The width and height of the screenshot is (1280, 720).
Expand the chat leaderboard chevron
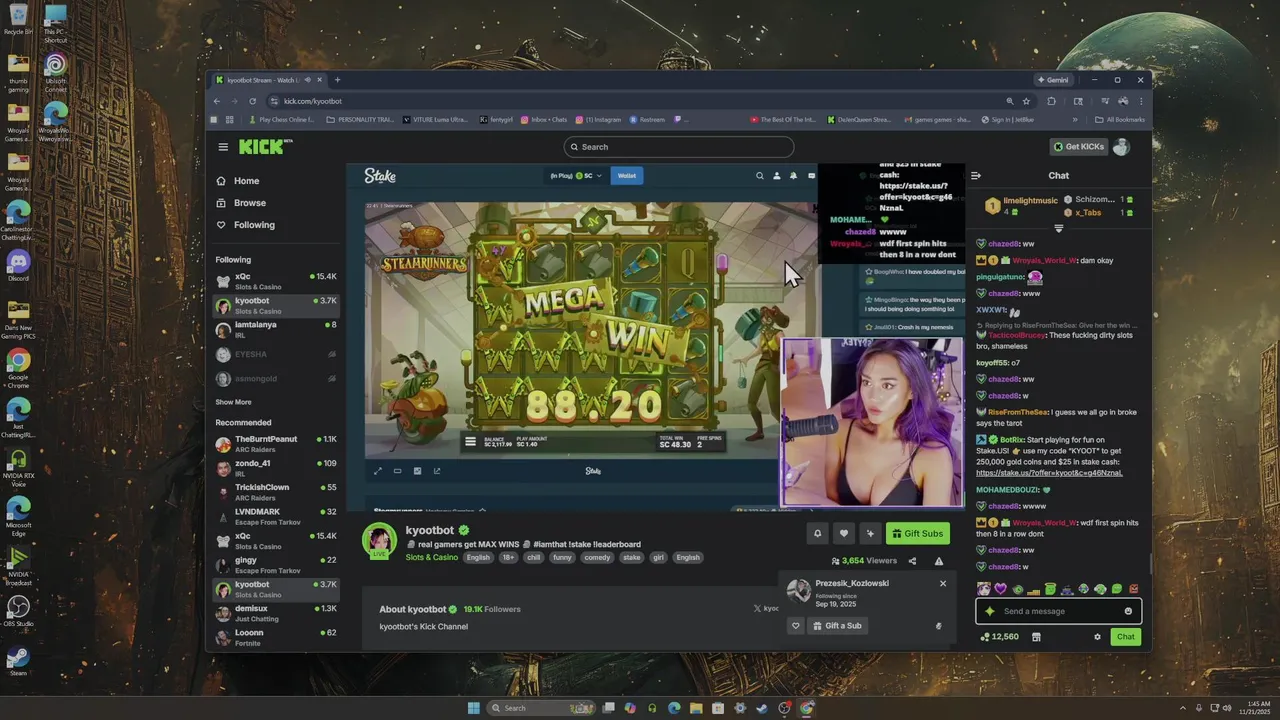click(x=1059, y=228)
